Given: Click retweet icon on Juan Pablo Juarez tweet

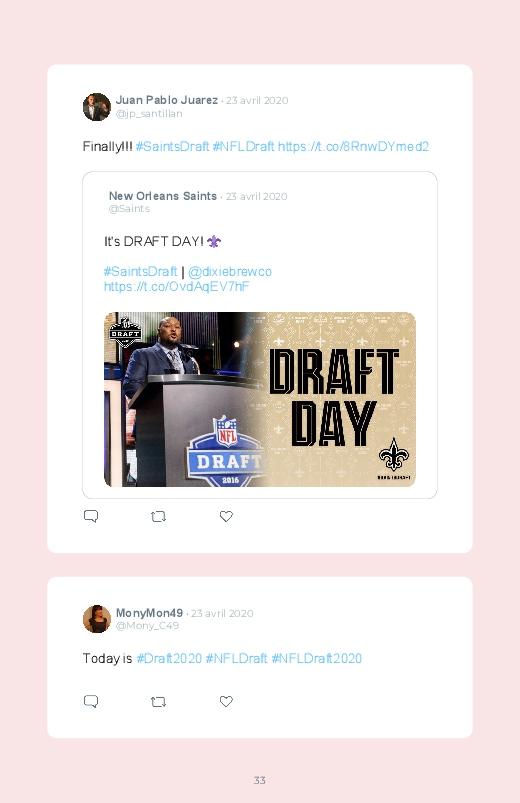Looking at the screenshot, I should (x=158, y=516).
